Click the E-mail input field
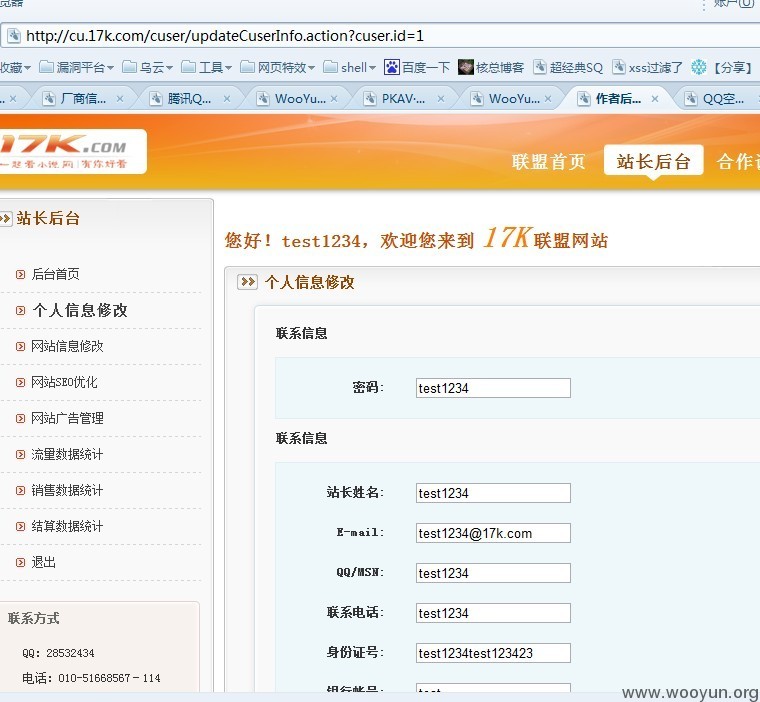This screenshot has height=702, width=760. pyautogui.click(x=493, y=533)
